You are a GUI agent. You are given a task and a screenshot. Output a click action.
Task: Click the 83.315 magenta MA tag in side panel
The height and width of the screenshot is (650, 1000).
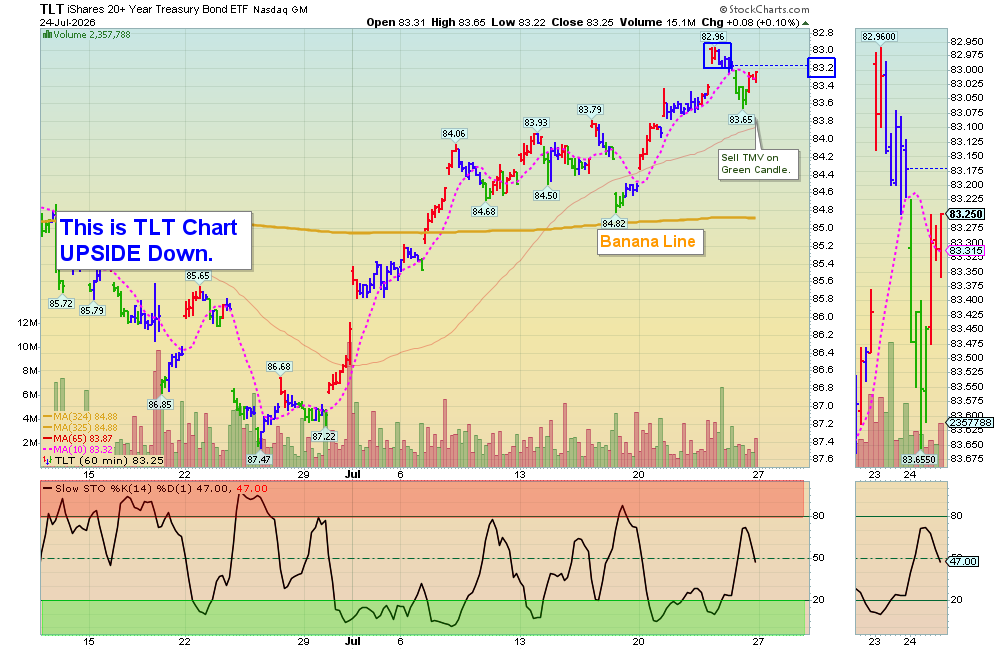(x=966, y=251)
